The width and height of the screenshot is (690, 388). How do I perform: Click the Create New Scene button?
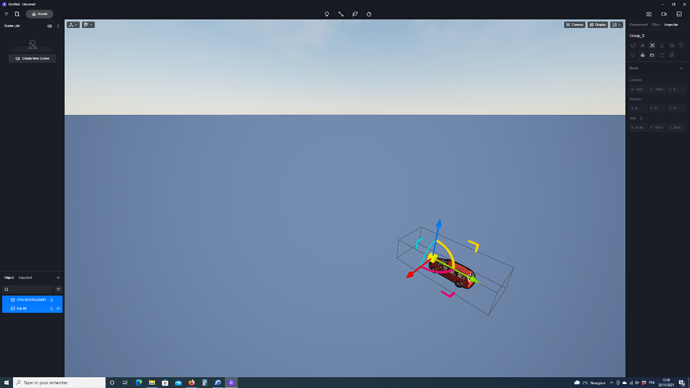pyautogui.click(x=32, y=59)
